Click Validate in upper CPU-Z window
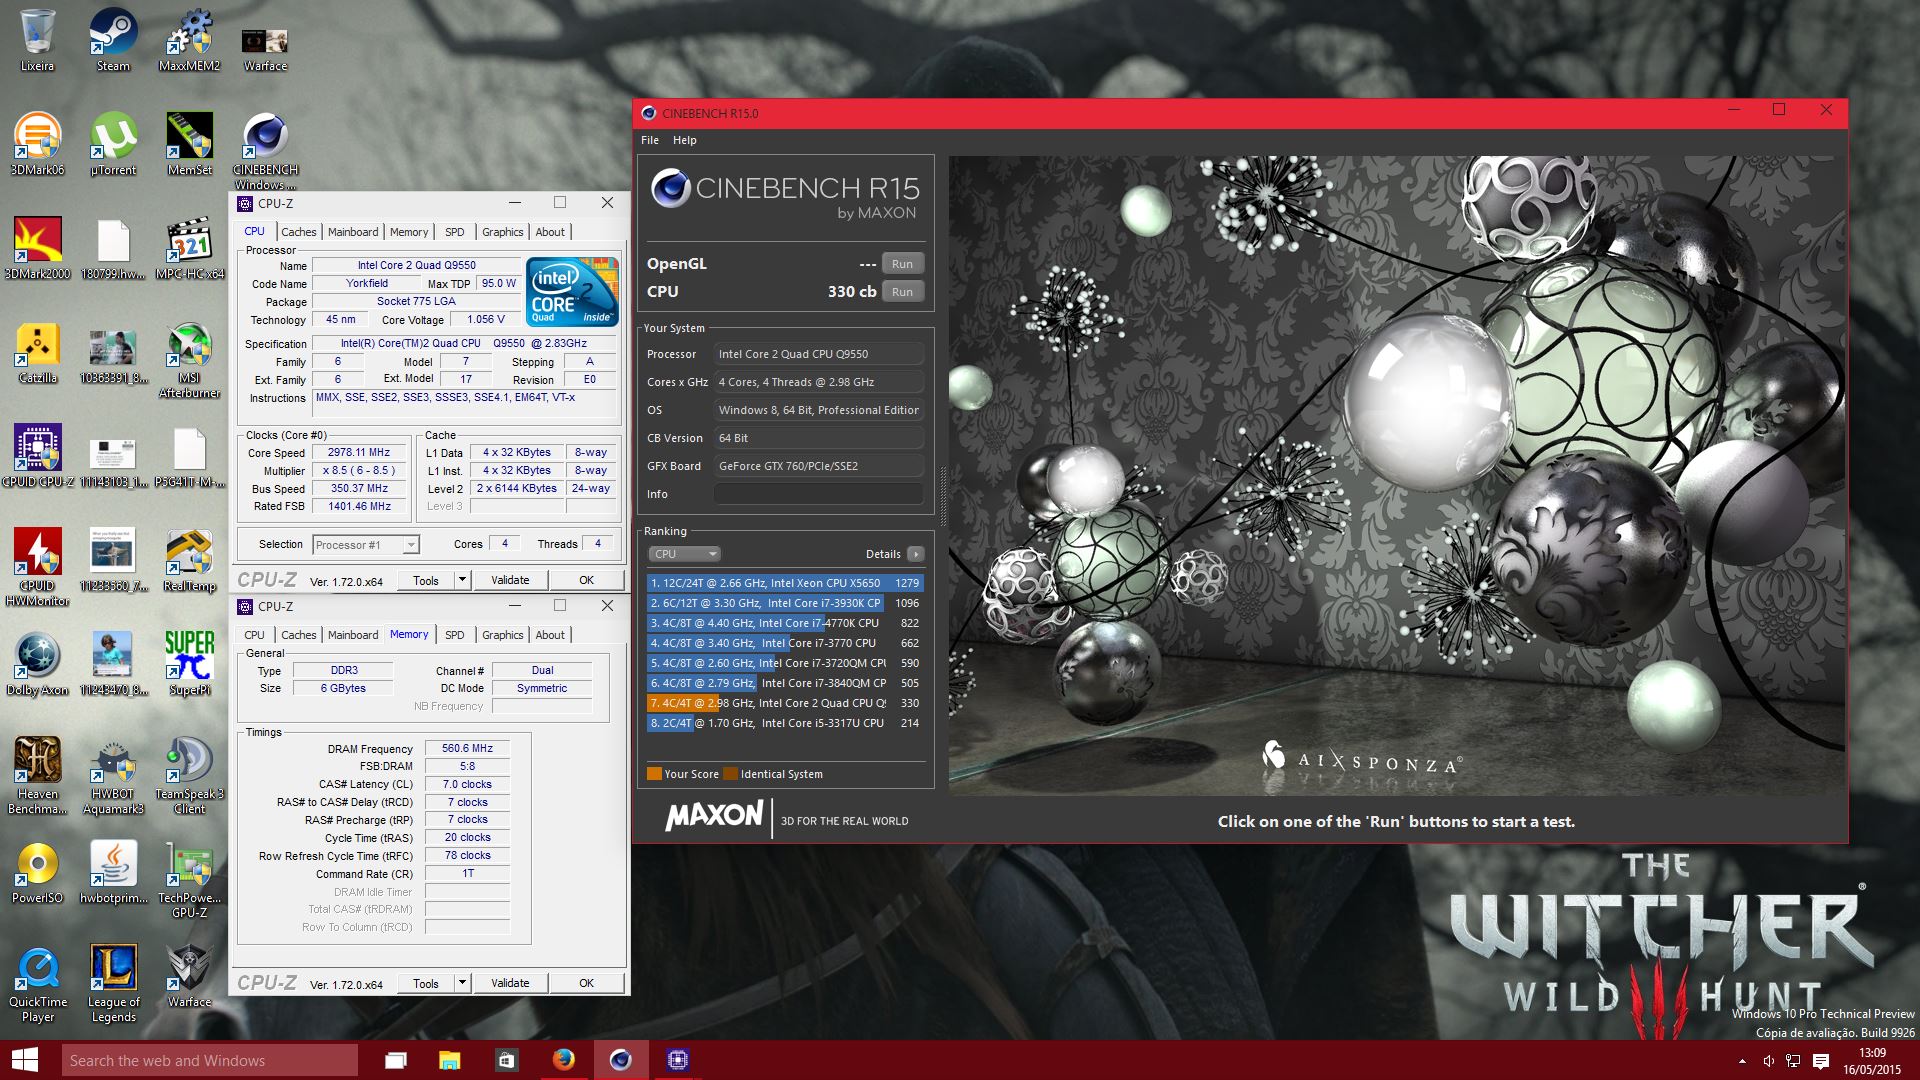 click(x=510, y=580)
